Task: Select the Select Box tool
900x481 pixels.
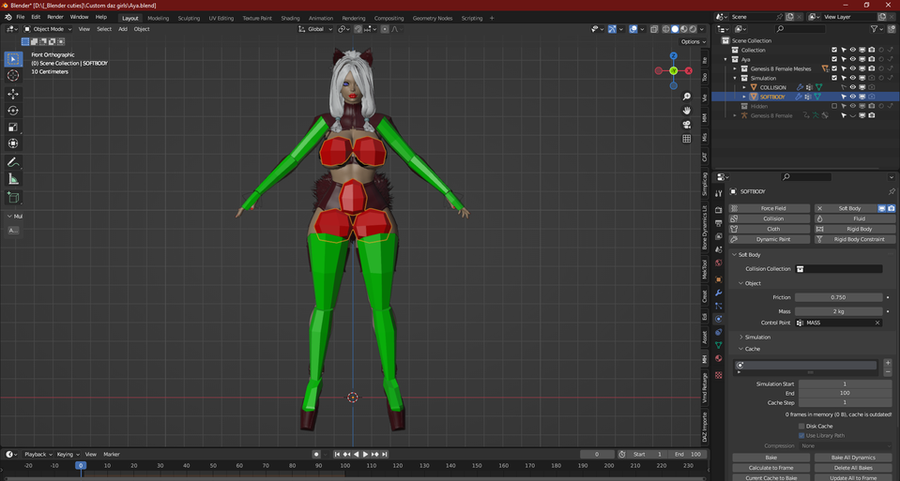Action: pyautogui.click(x=13, y=59)
